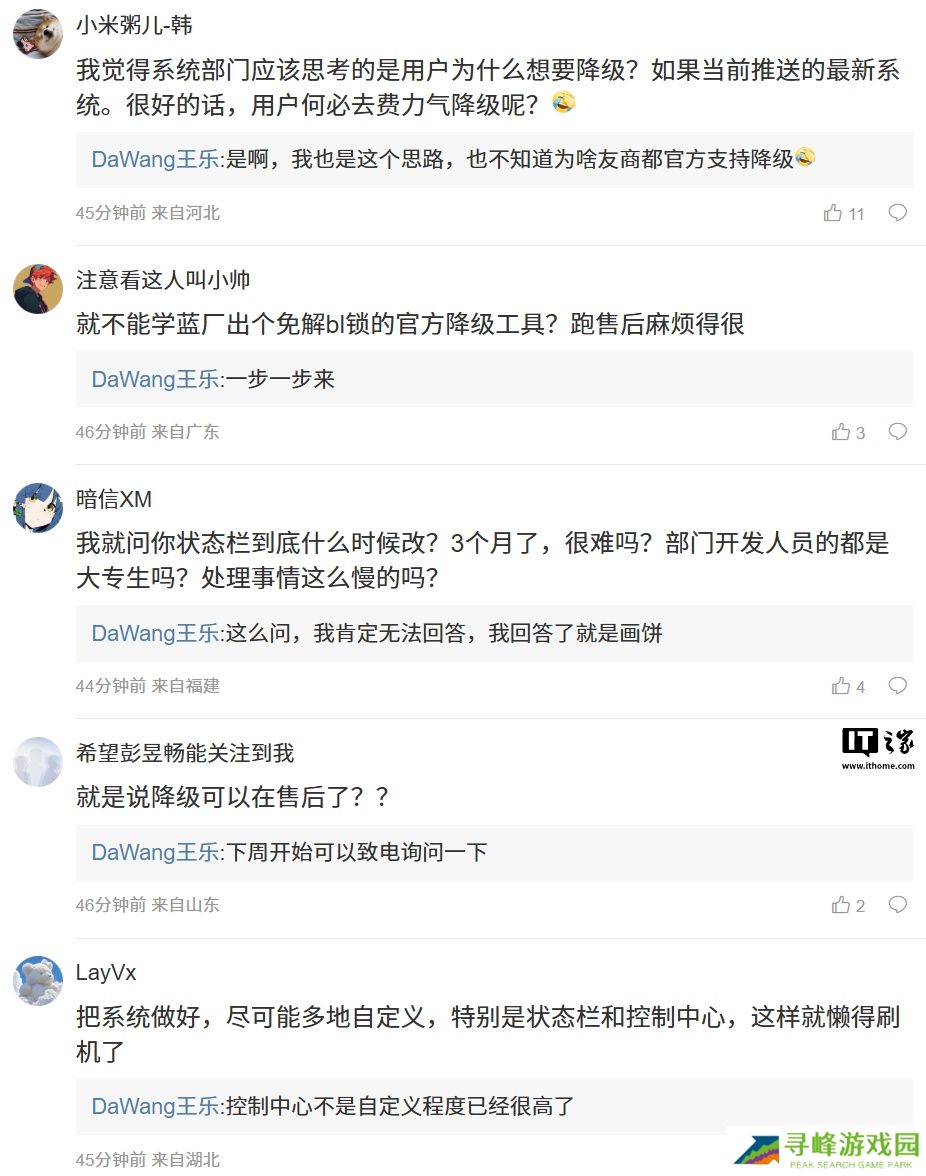The height and width of the screenshot is (1176, 926).
Task: Open replies for 注意看这人叫小帅's comment
Action: 898,431
